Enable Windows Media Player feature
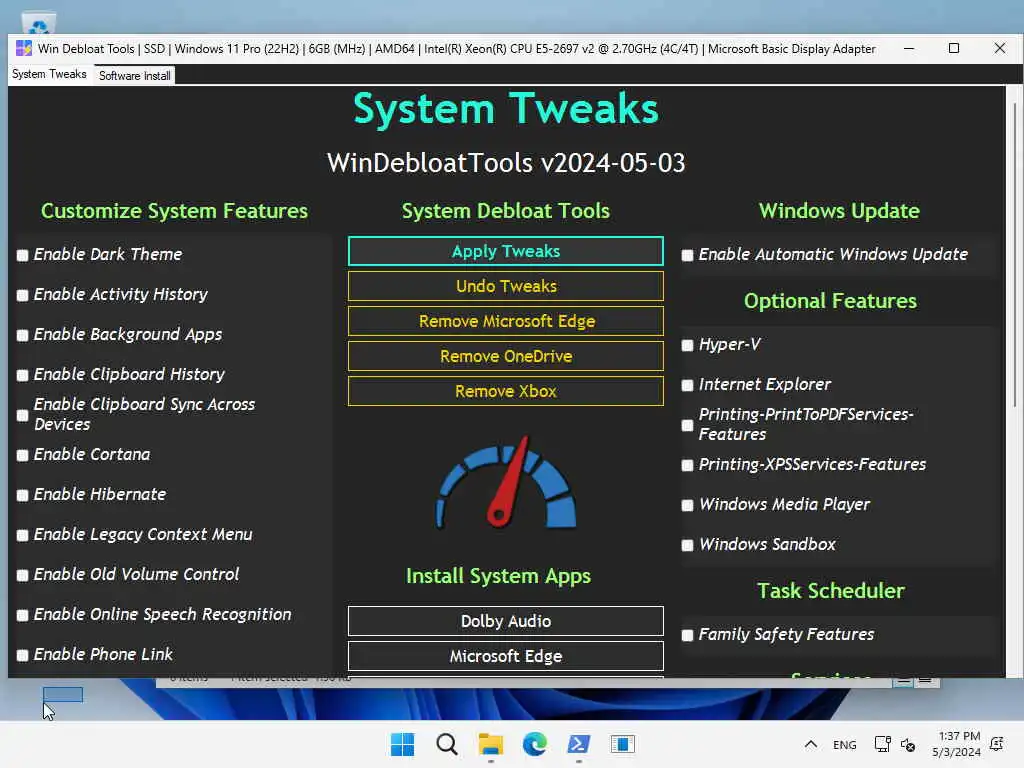The width and height of the screenshot is (1024, 768). tap(687, 505)
